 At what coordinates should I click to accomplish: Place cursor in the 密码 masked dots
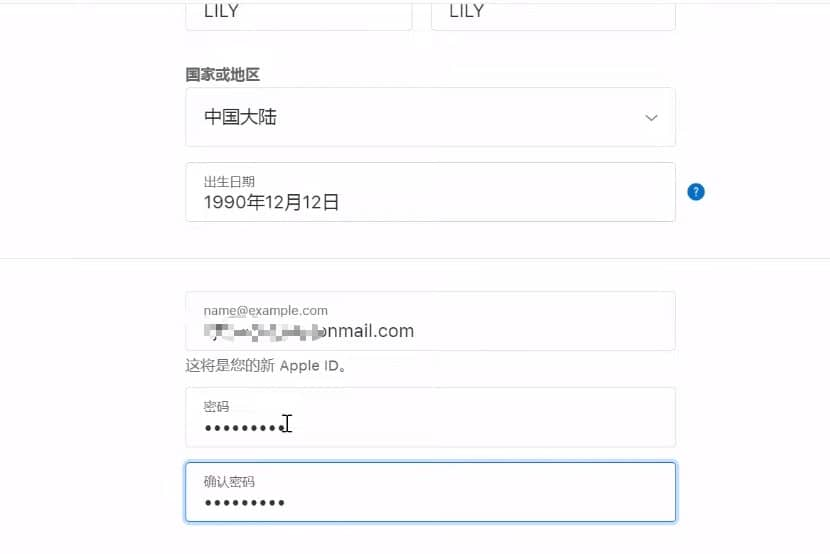(245, 428)
